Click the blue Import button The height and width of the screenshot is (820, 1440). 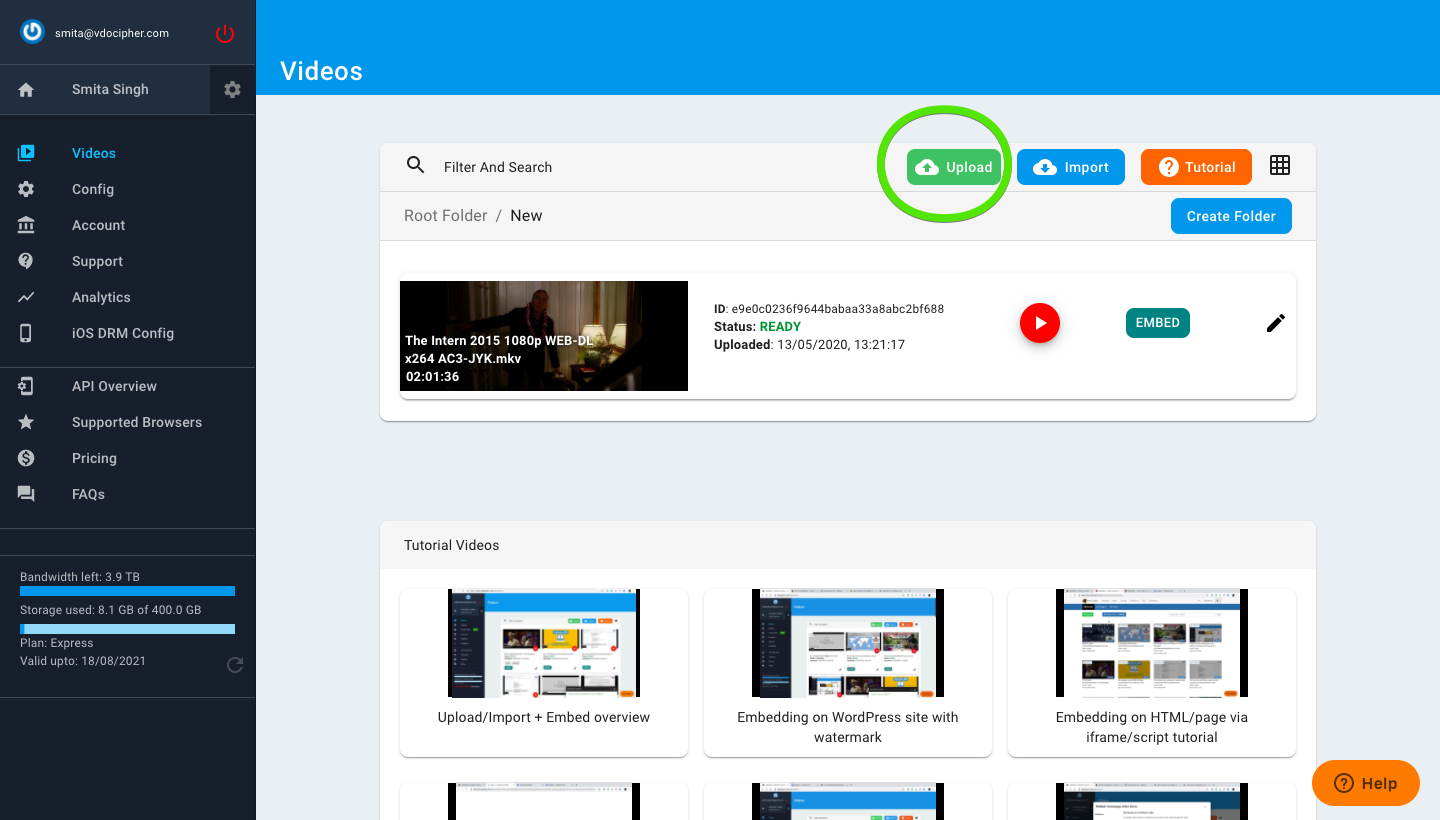1071,167
